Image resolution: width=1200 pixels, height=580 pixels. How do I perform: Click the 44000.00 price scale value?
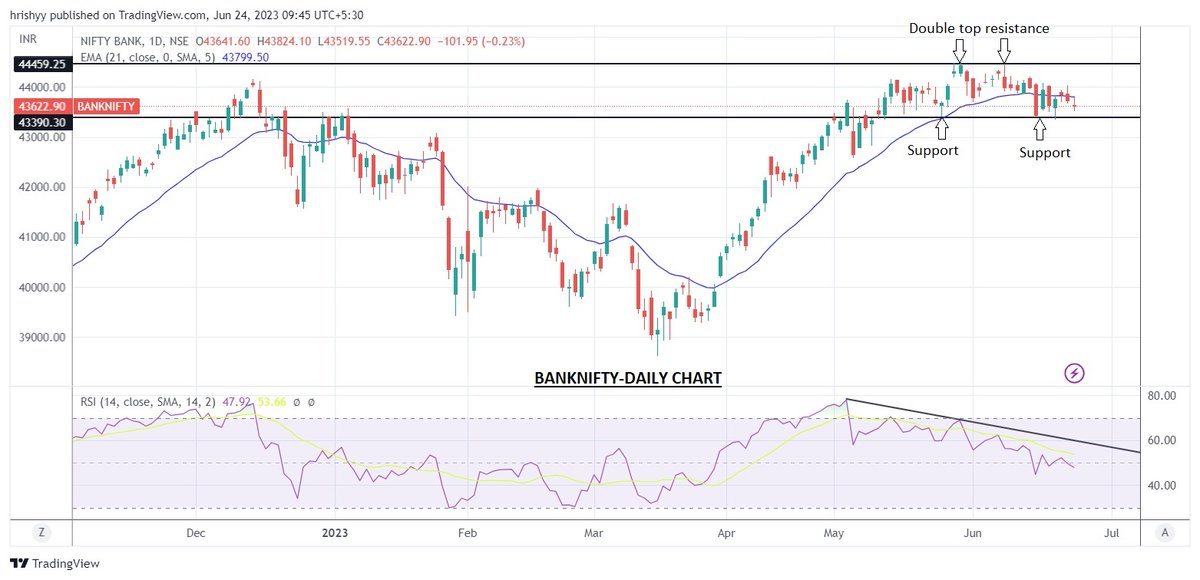tap(41, 87)
